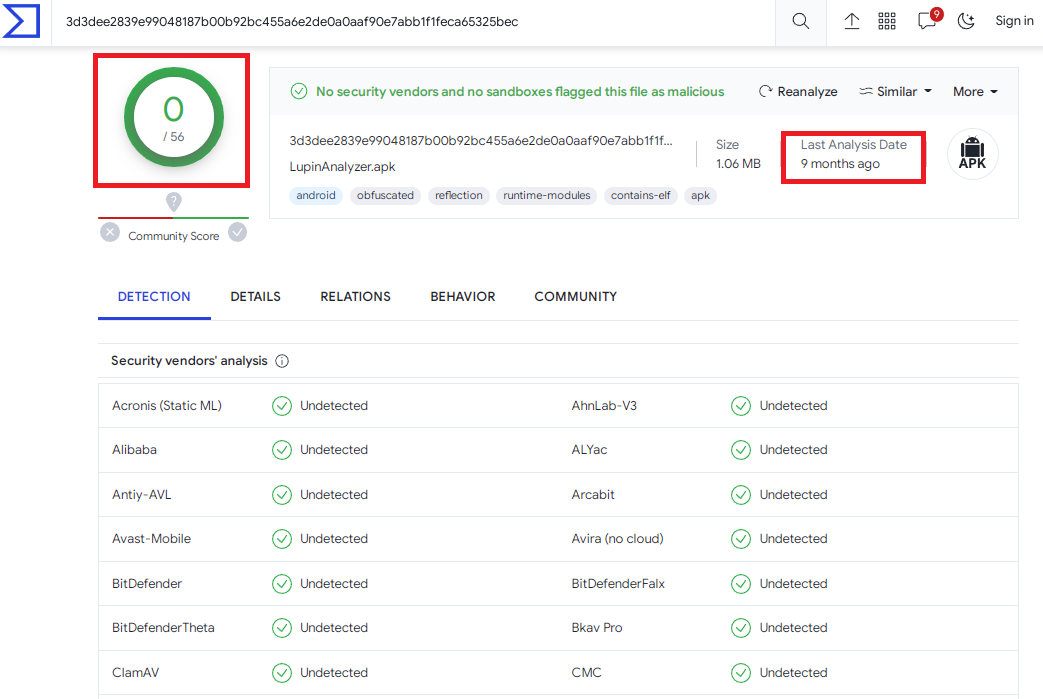Click the Sign in link

tap(1014, 21)
